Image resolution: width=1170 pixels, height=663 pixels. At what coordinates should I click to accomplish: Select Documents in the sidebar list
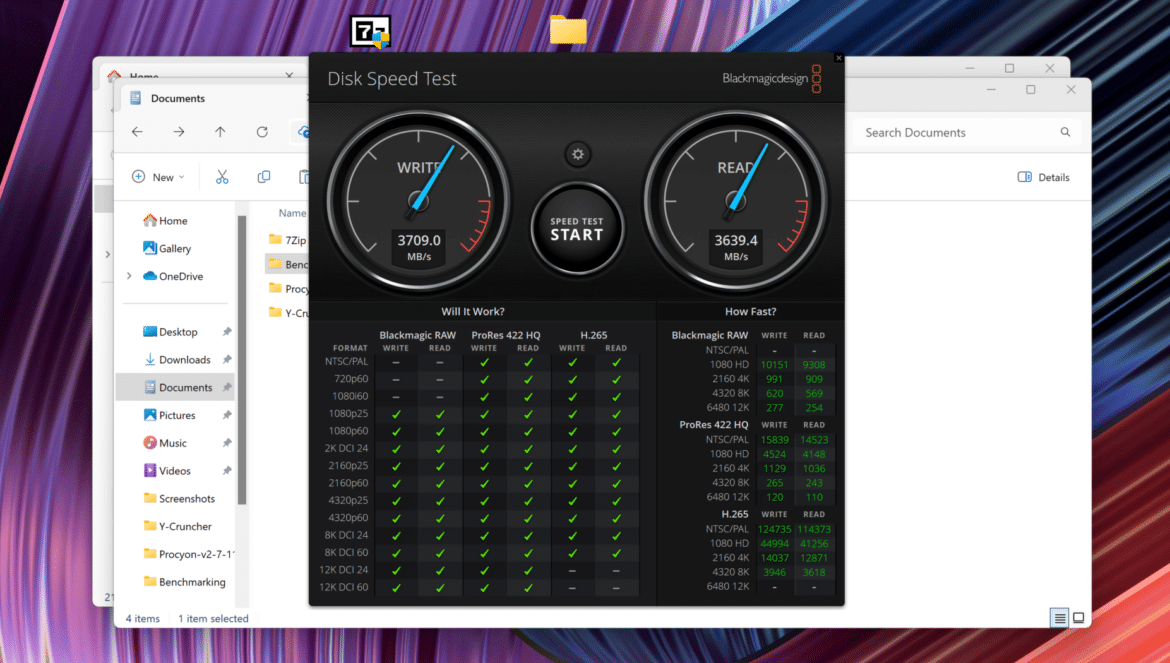point(178,387)
